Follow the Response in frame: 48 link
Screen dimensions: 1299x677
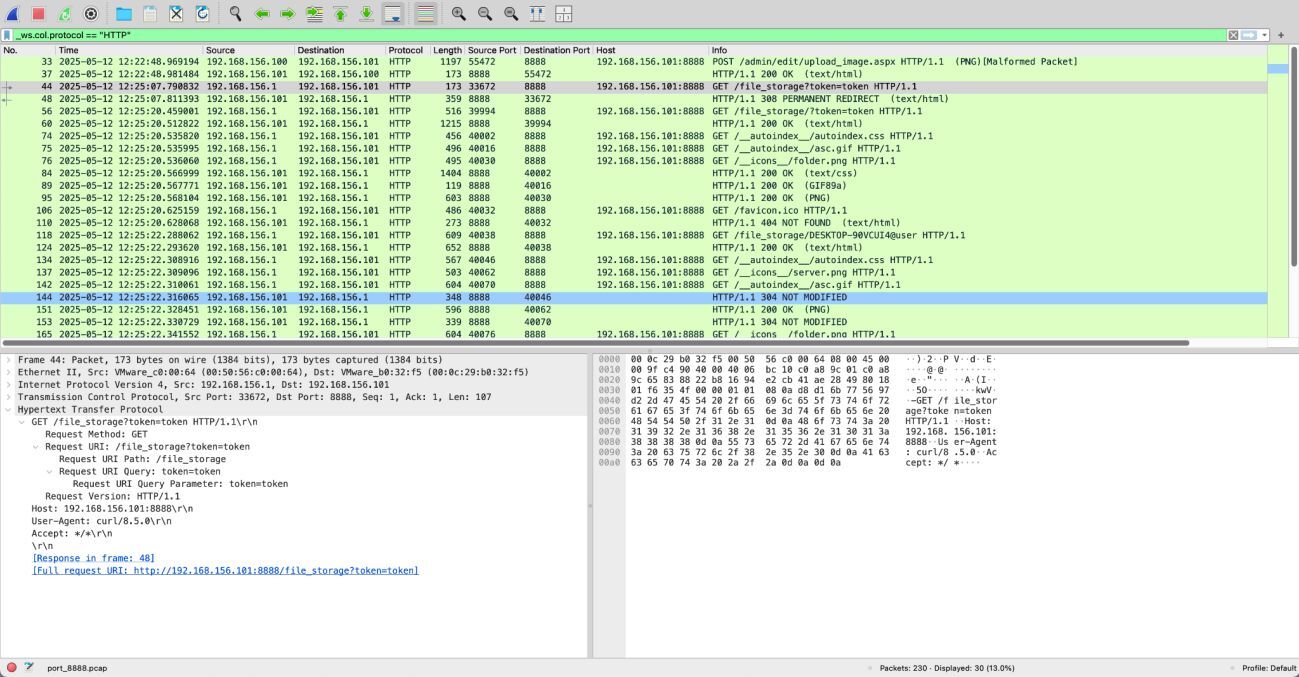pyautogui.click(x=94, y=558)
